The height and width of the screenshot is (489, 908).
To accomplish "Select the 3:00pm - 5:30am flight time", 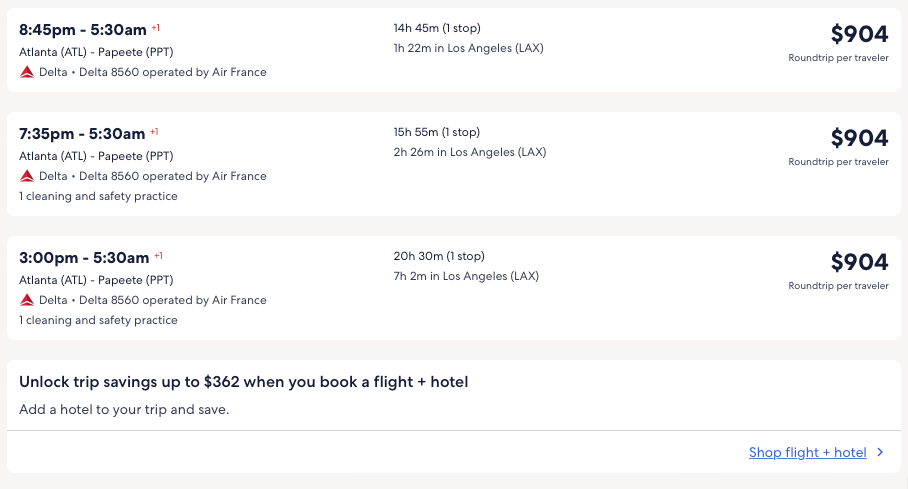I will click(84, 257).
